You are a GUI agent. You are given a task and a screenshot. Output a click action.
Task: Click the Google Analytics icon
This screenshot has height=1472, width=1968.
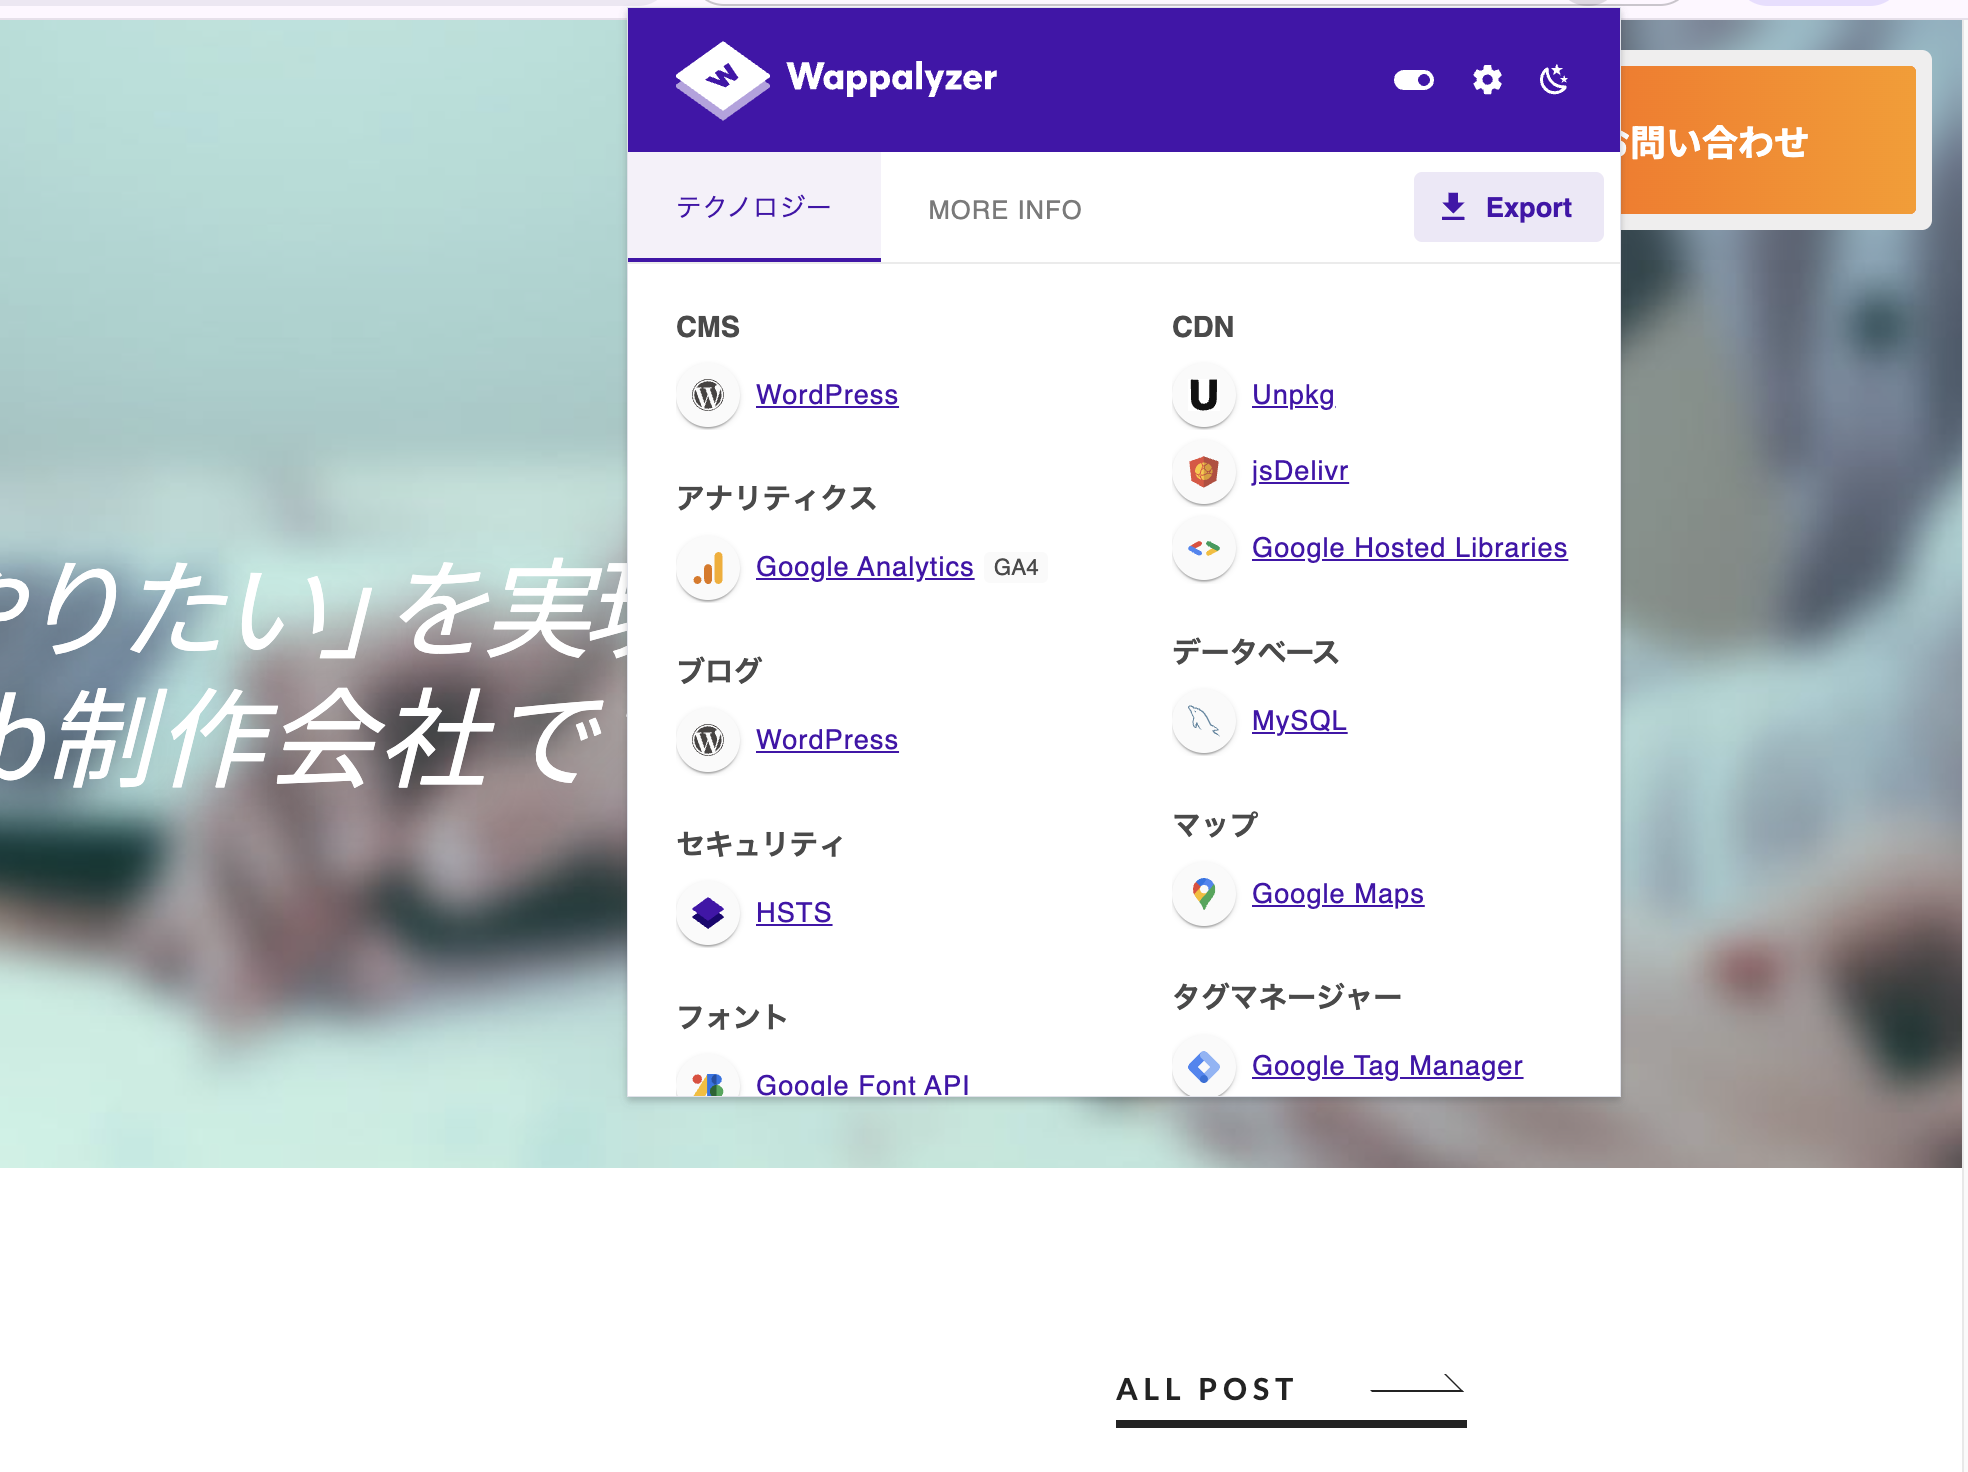point(707,568)
